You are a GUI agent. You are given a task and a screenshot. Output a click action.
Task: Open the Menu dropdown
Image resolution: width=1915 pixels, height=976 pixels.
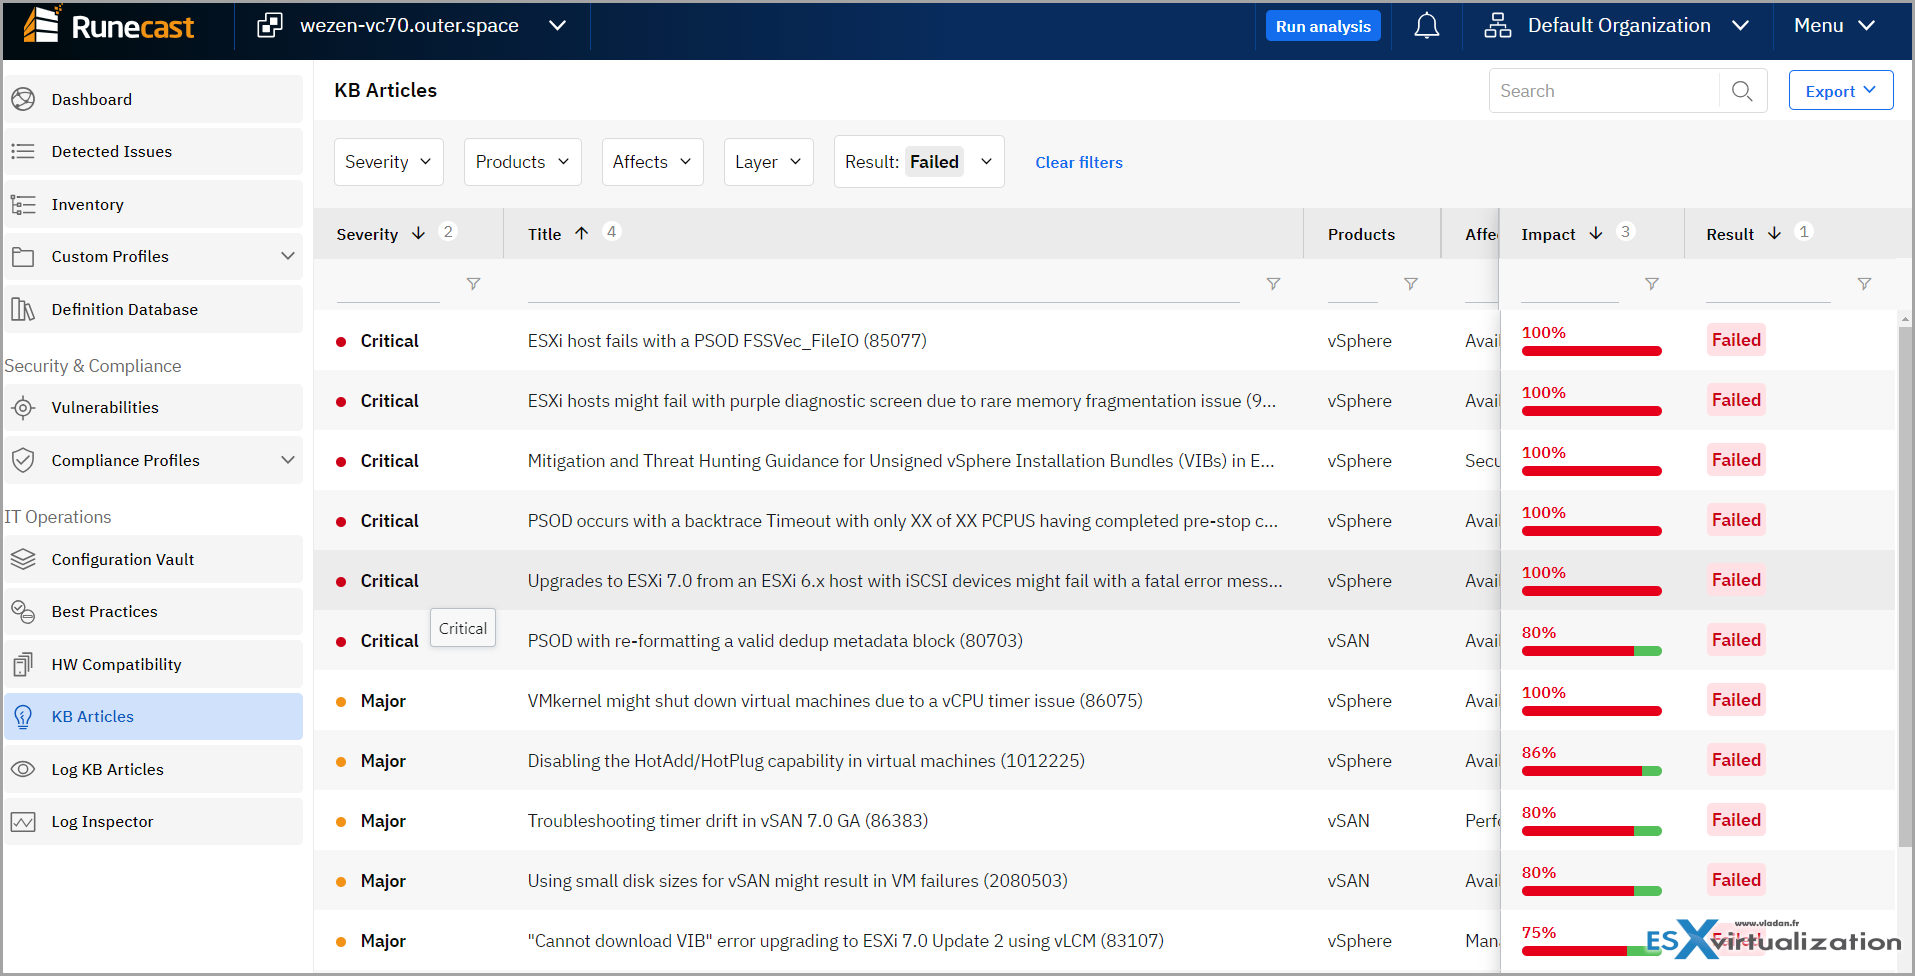pos(1833,26)
